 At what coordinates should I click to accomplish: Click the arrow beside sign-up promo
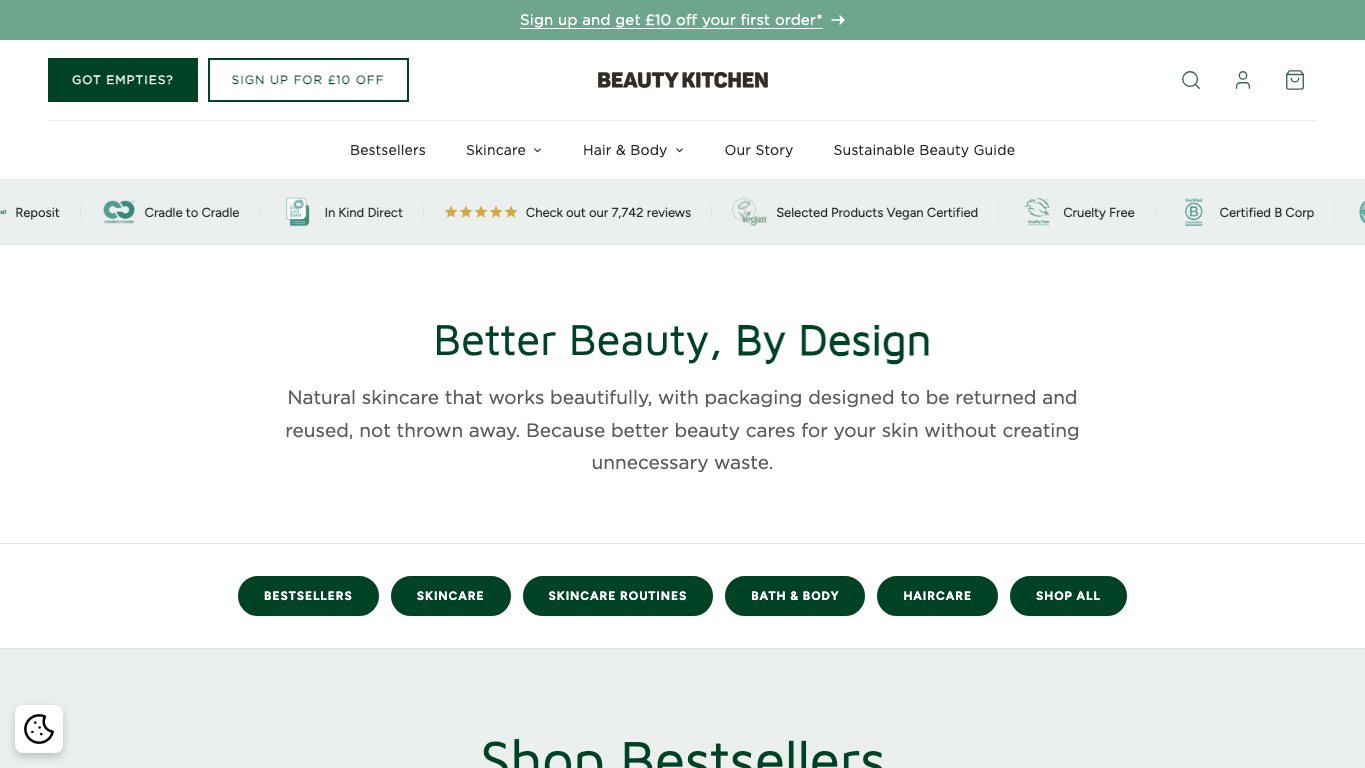(838, 20)
